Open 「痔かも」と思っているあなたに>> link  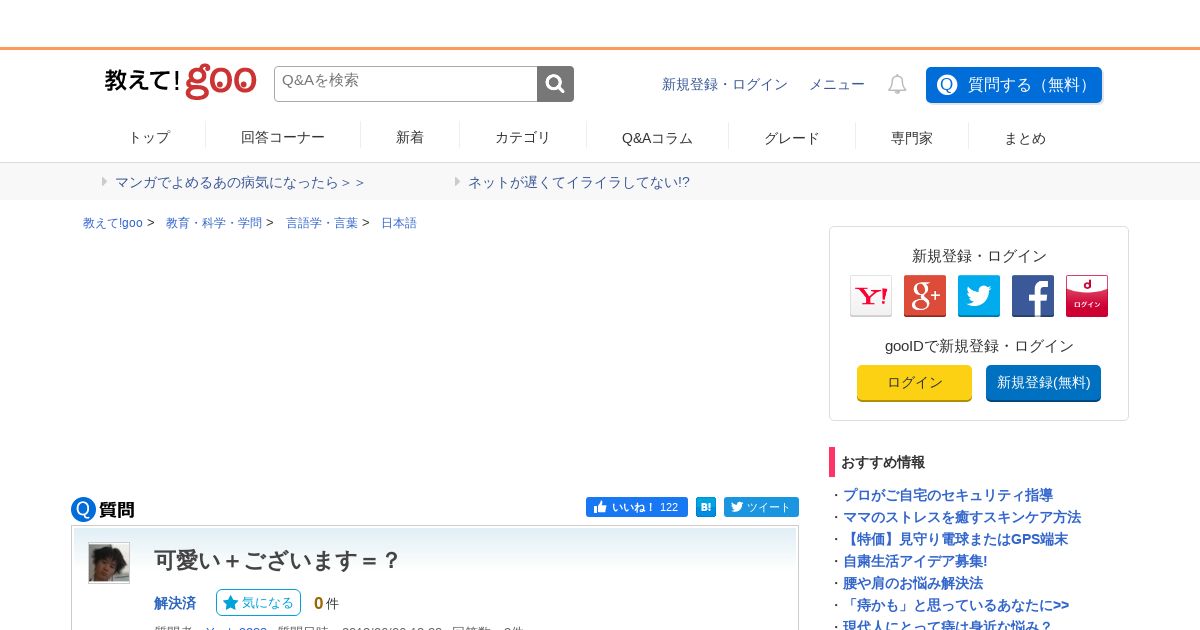[956, 605]
